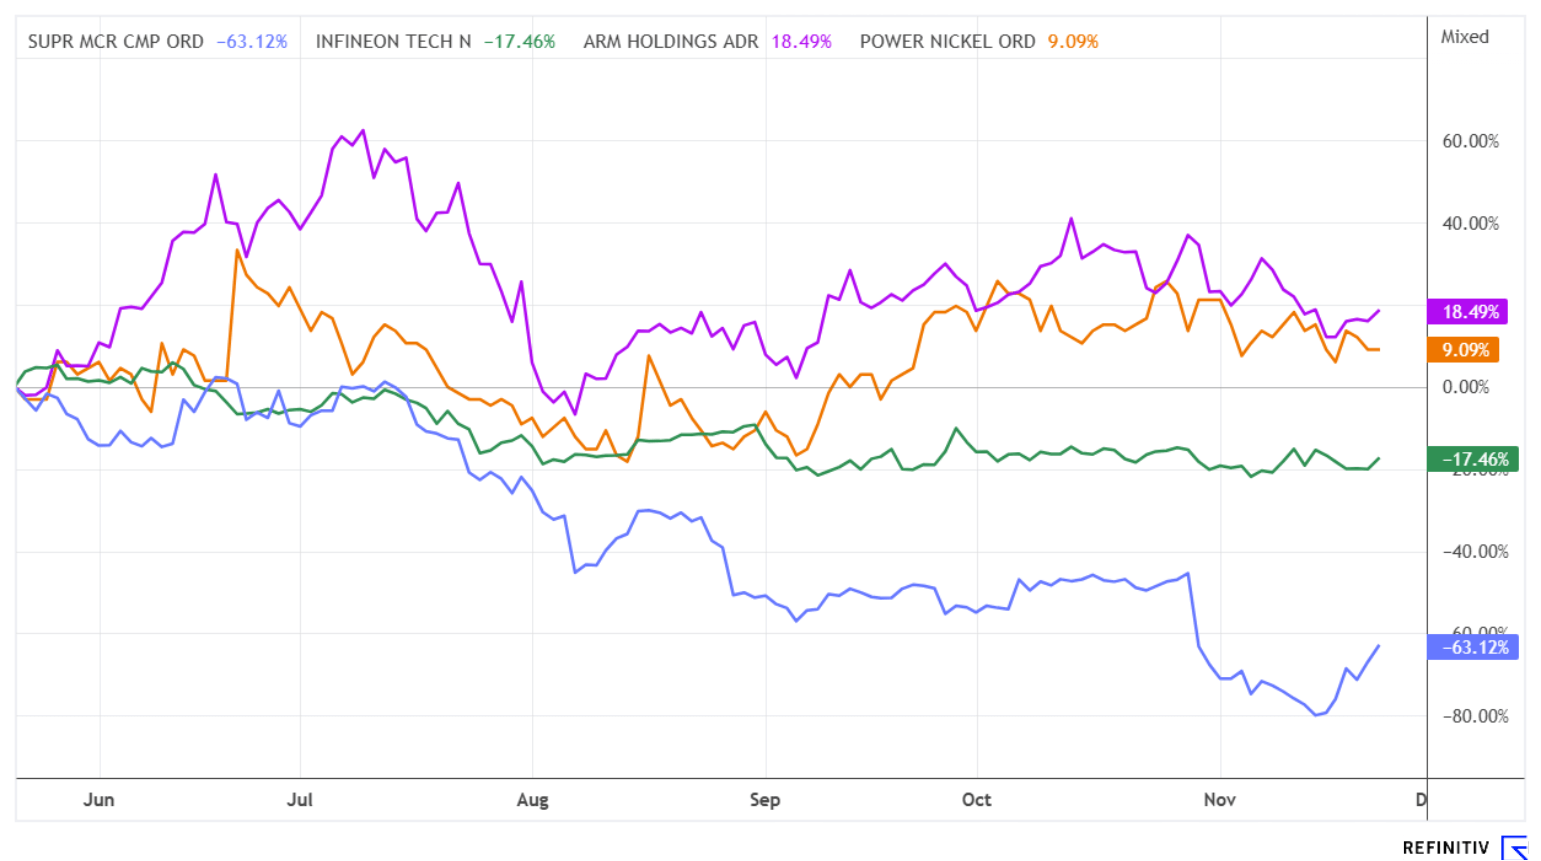Click the orange 9.09% price tag
Image resolution: width=1541 pixels, height=861 pixels.
(1465, 350)
